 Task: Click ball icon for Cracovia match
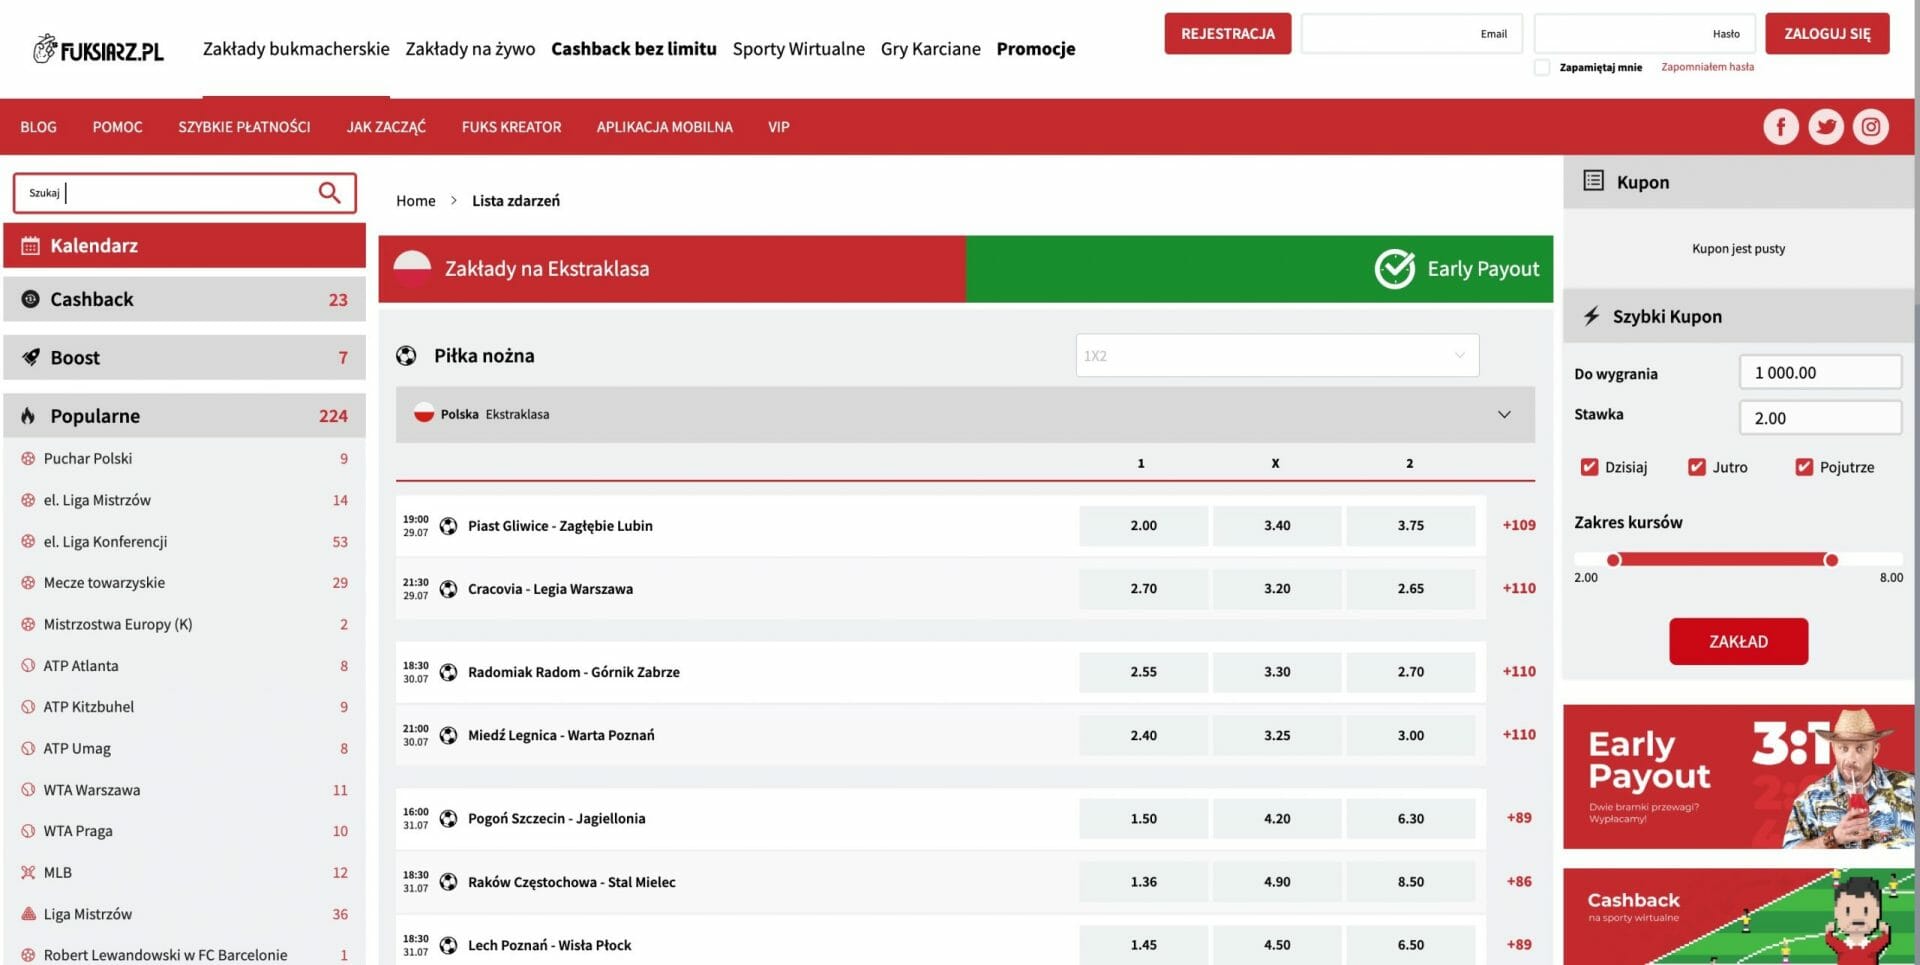[x=449, y=589]
